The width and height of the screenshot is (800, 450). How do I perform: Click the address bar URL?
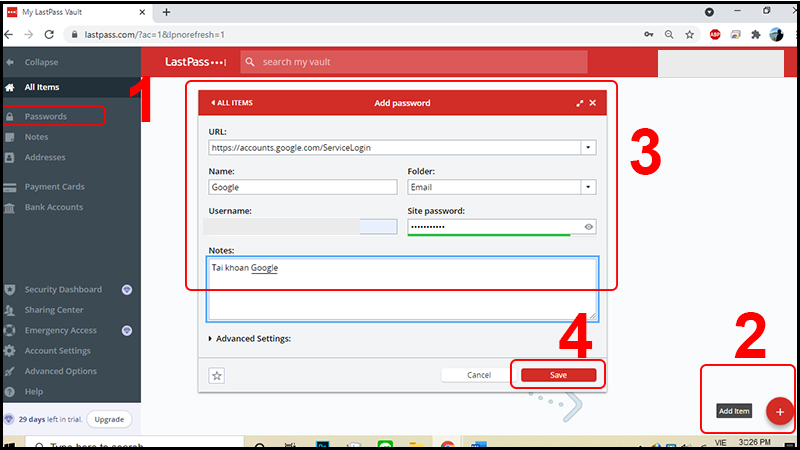[x=155, y=35]
